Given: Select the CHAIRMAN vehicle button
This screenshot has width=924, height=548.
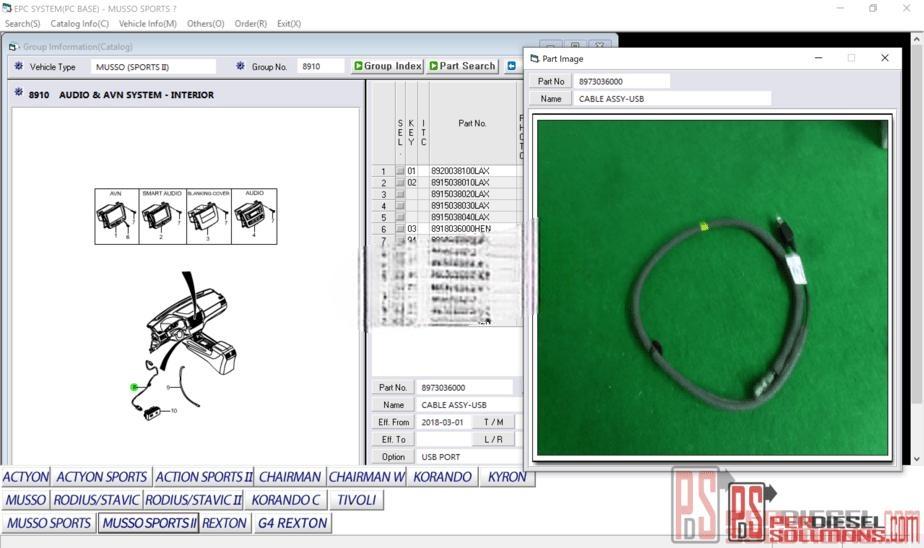Looking at the screenshot, I should pos(290,477).
